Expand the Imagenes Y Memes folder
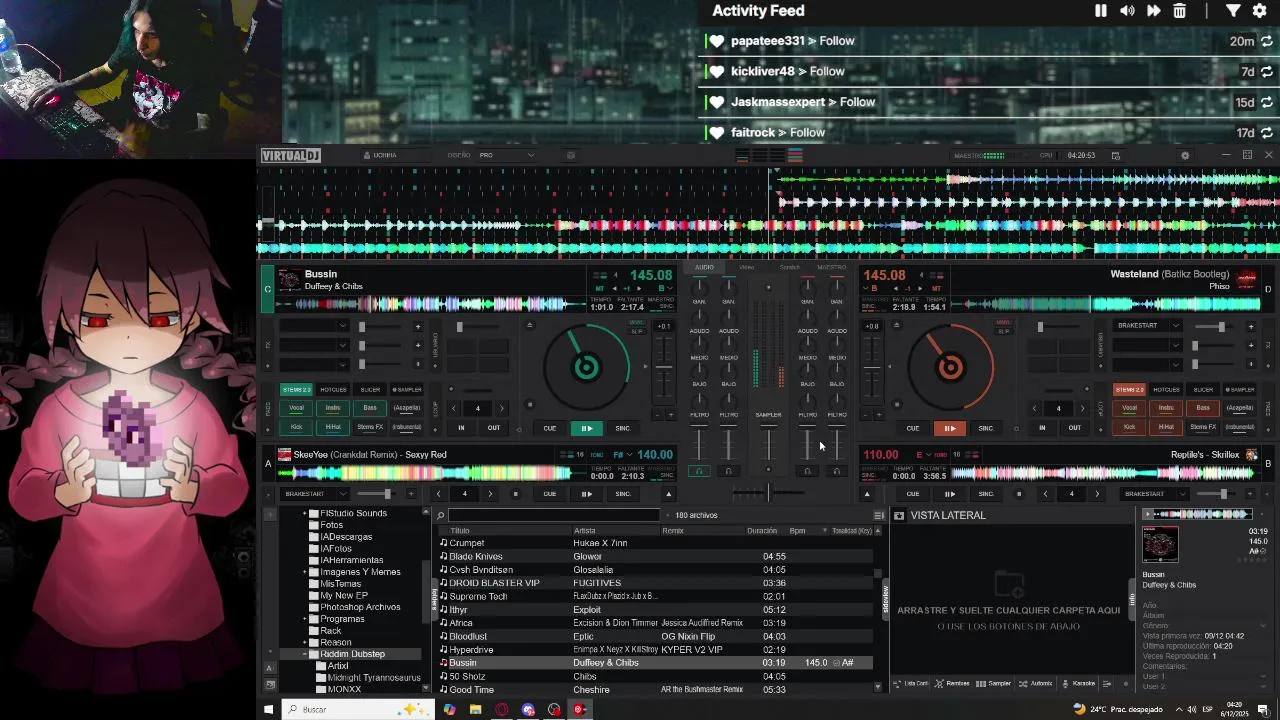Viewport: 1280px width, 720px height. click(305, 572)
